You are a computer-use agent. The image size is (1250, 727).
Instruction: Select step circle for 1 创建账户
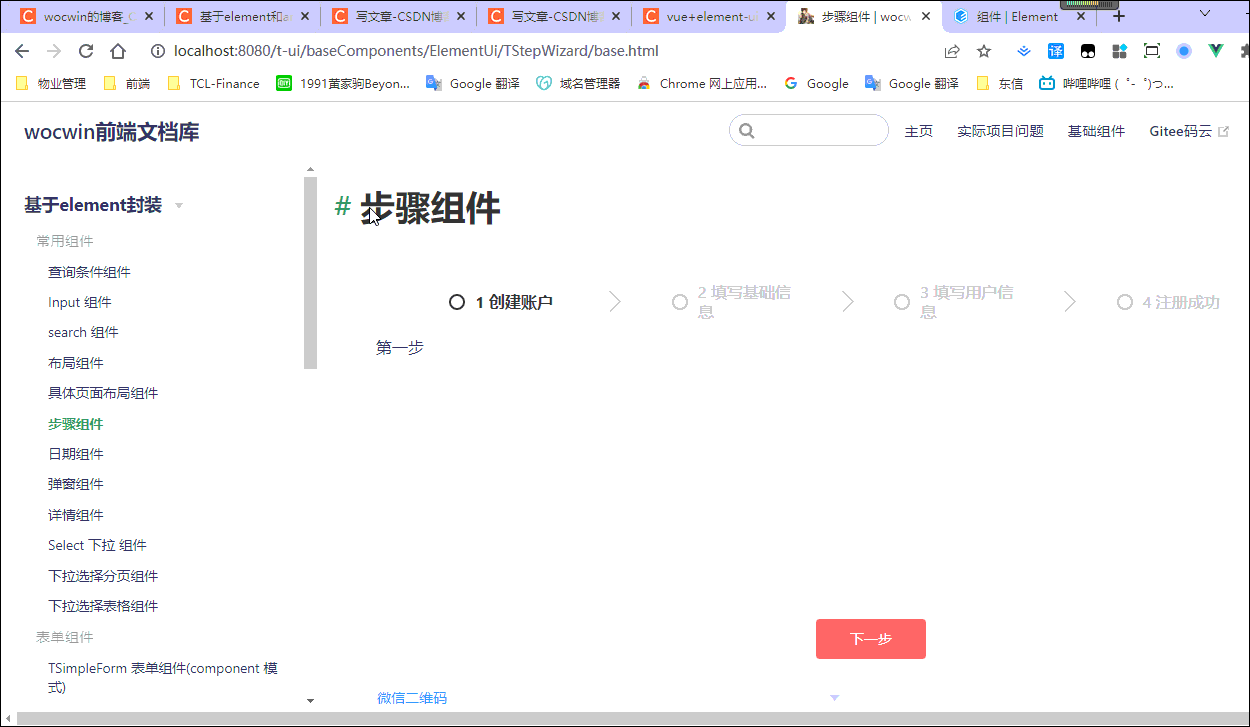click(457, 301)
